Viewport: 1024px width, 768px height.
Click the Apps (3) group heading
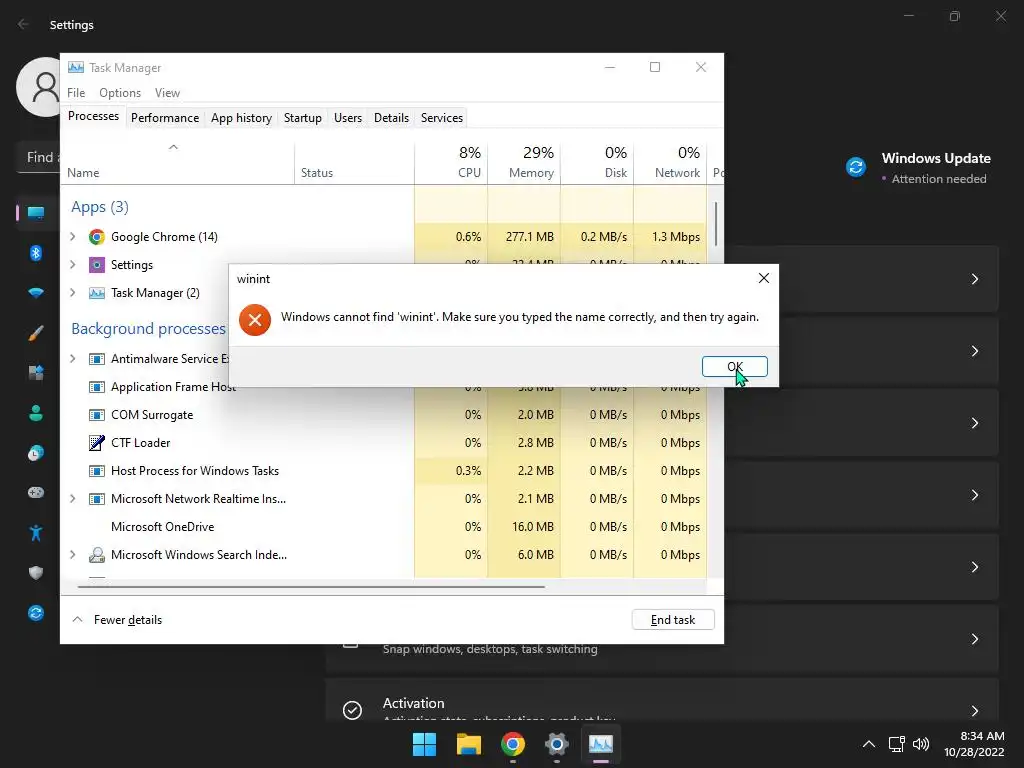100,207
